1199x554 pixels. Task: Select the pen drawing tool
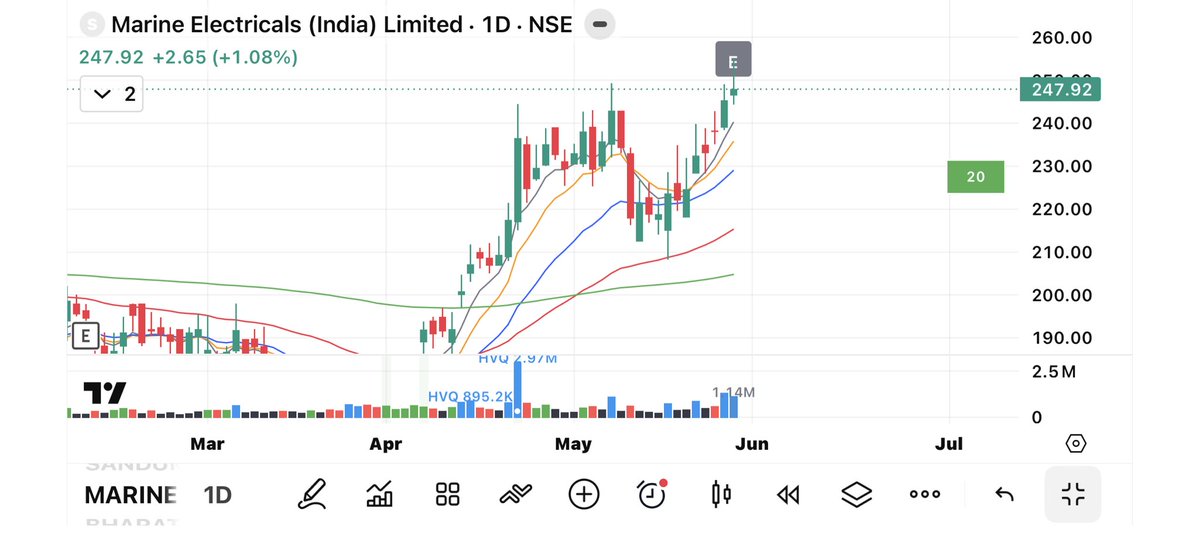tap(311, 494)
